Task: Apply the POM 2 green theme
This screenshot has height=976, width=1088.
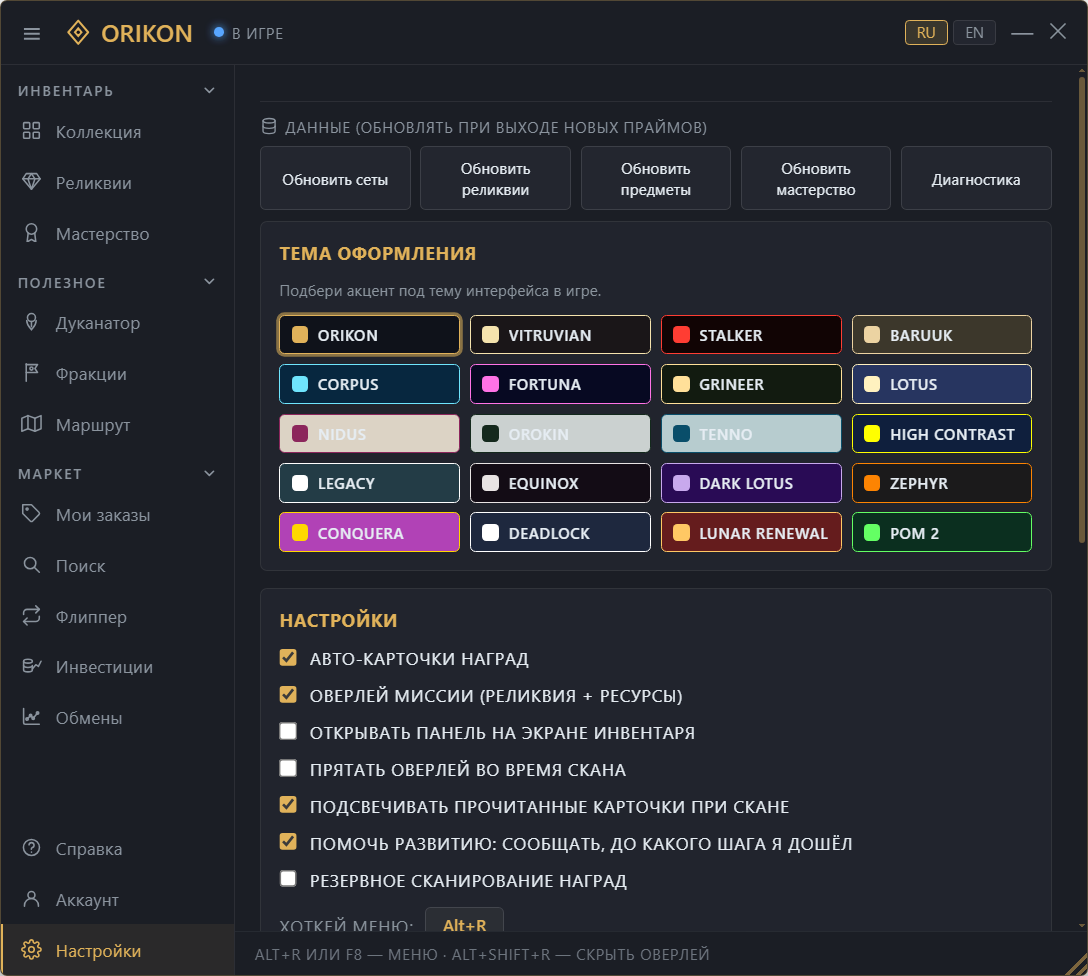Action: pos(942,532)
